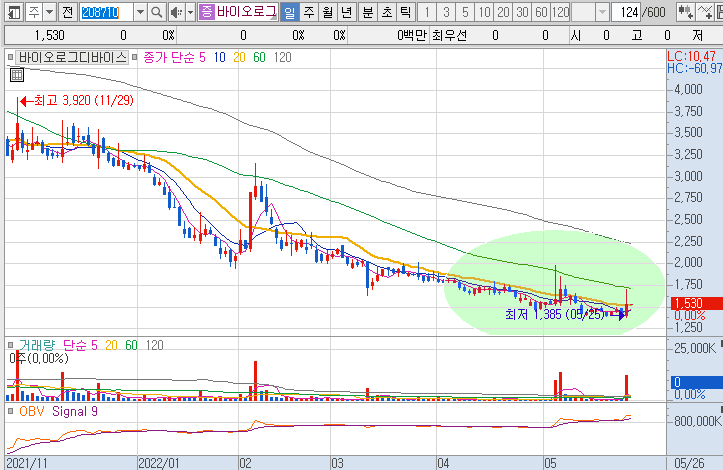Screen dimensions: 723x470
Task: Click the 종가 단순 moving average label
Action: coord(169,57)
